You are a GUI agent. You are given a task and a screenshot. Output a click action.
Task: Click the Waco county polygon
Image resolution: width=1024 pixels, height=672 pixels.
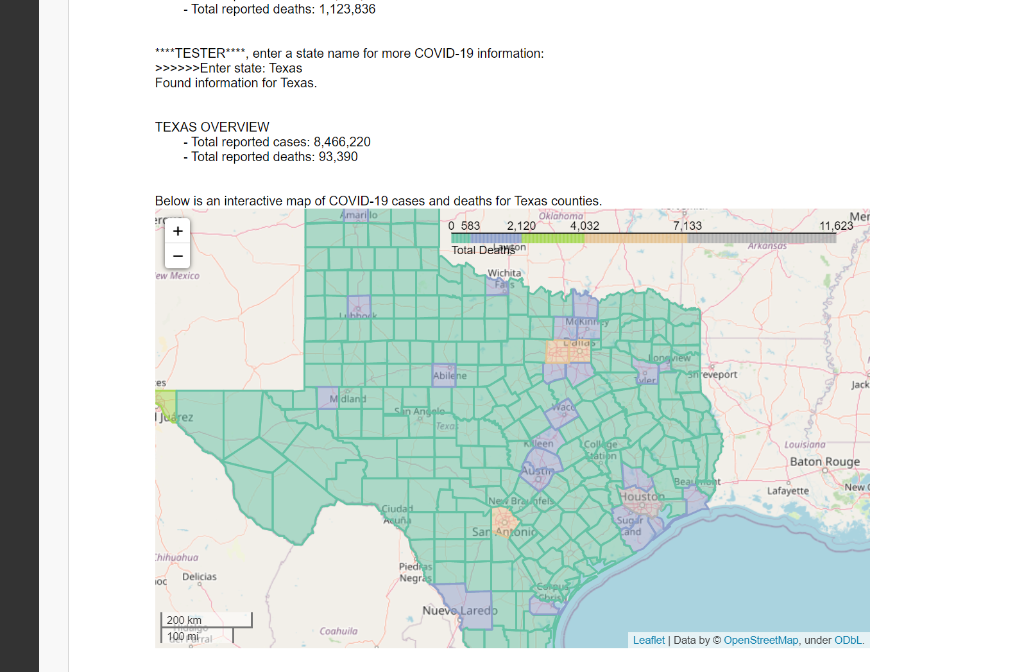point(562,414)
